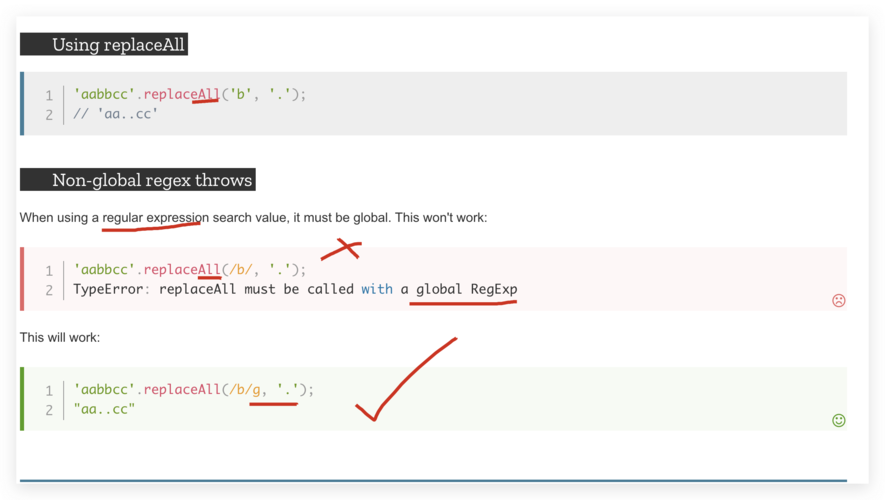Click the code line 'aabbcc'.replaceAll(/b/, '.');

click(190, 270)
